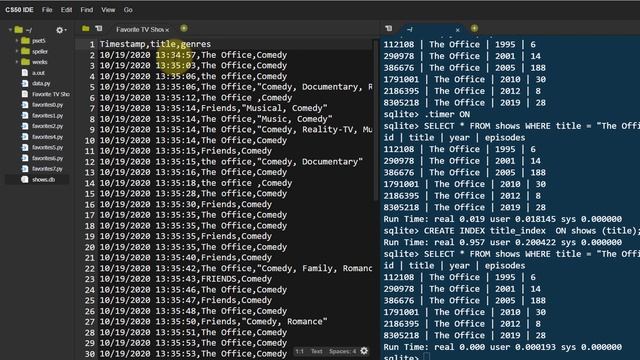Viewport: 640px width, 360px height.
Task: Expand the pset5 folder arrow
Action: [x=17, y=40]
